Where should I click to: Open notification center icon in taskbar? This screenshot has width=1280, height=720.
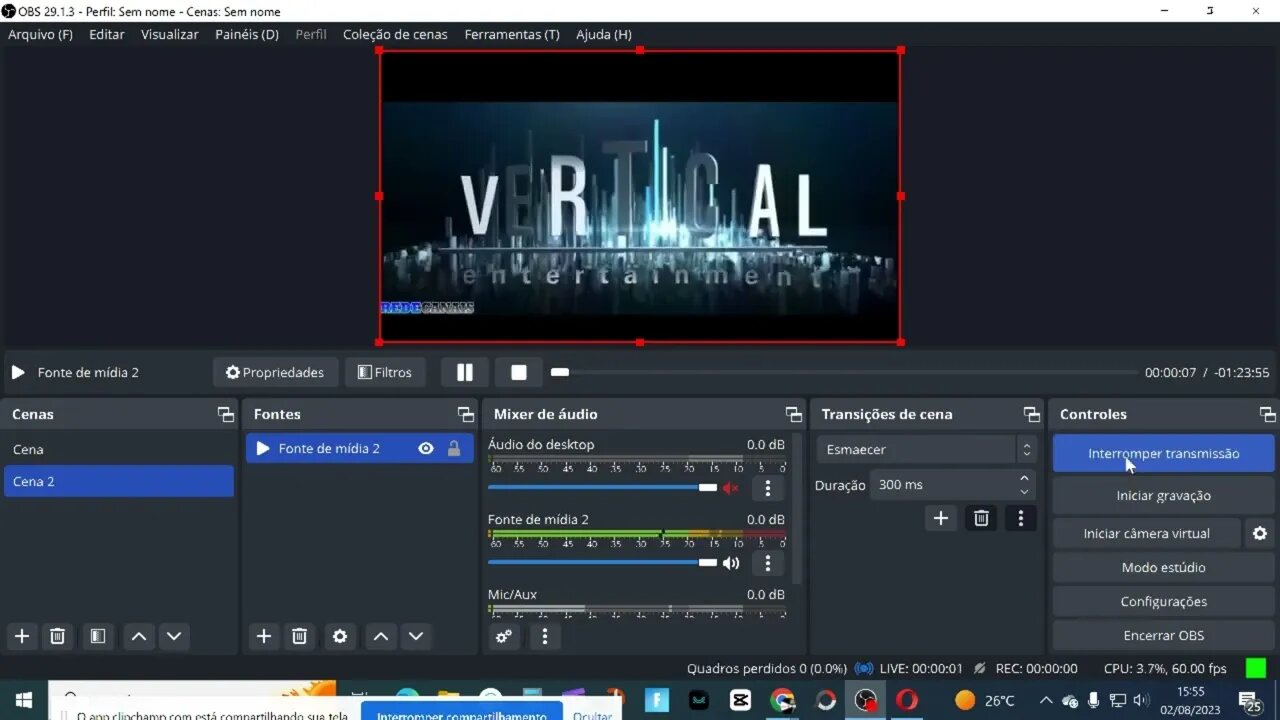point(1250,701)
